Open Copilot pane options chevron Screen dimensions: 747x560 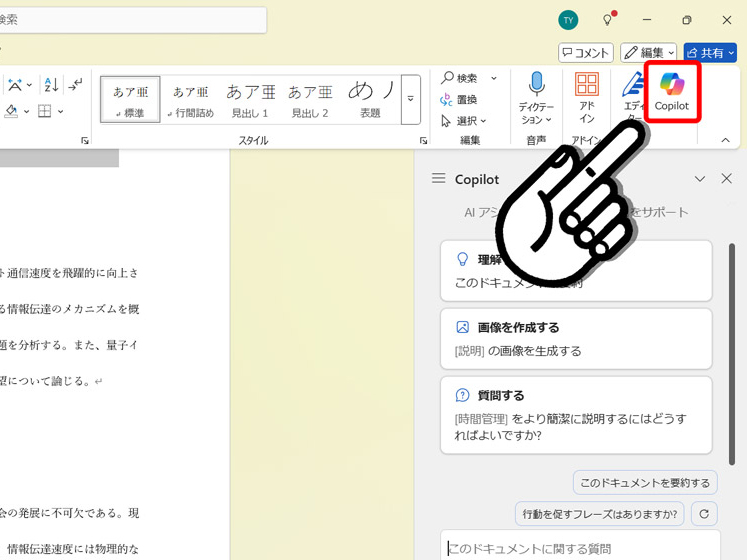699,179
